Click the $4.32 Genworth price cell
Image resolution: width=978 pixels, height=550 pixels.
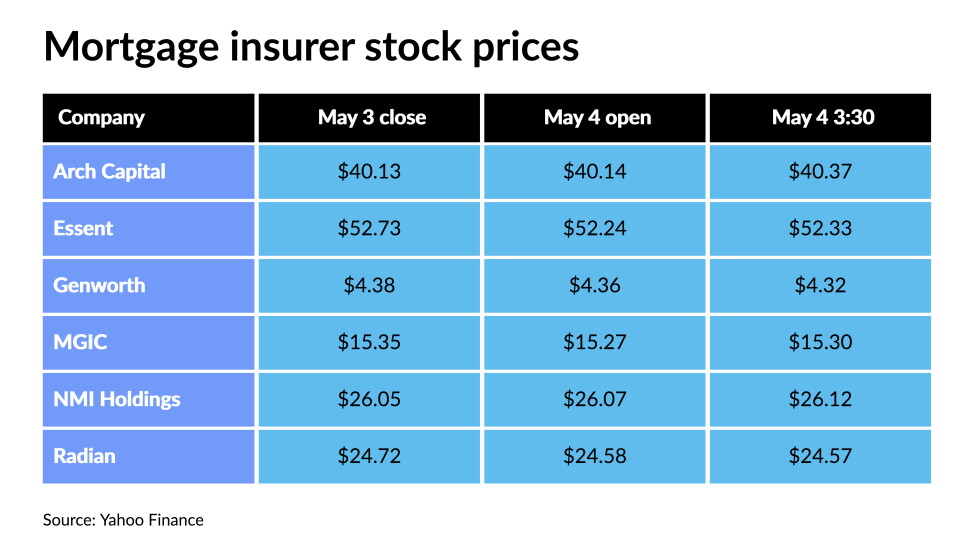[820, 286]
